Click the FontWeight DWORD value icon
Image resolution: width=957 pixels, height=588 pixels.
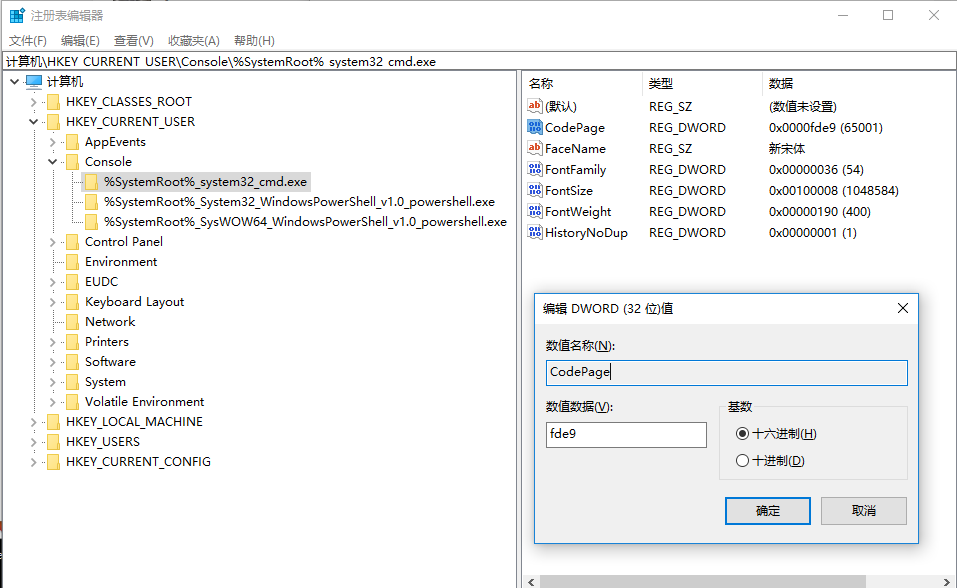click(535, 211)
